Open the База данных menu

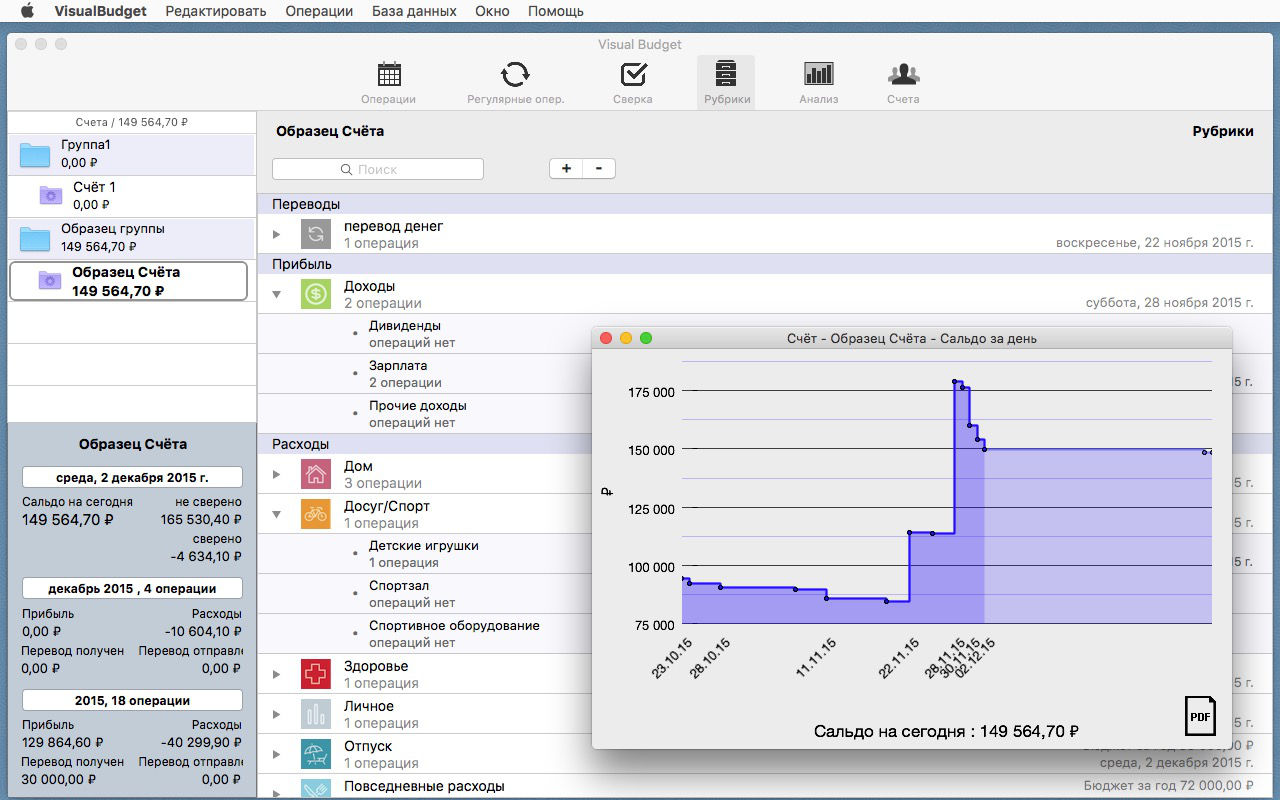pos(414,11)
